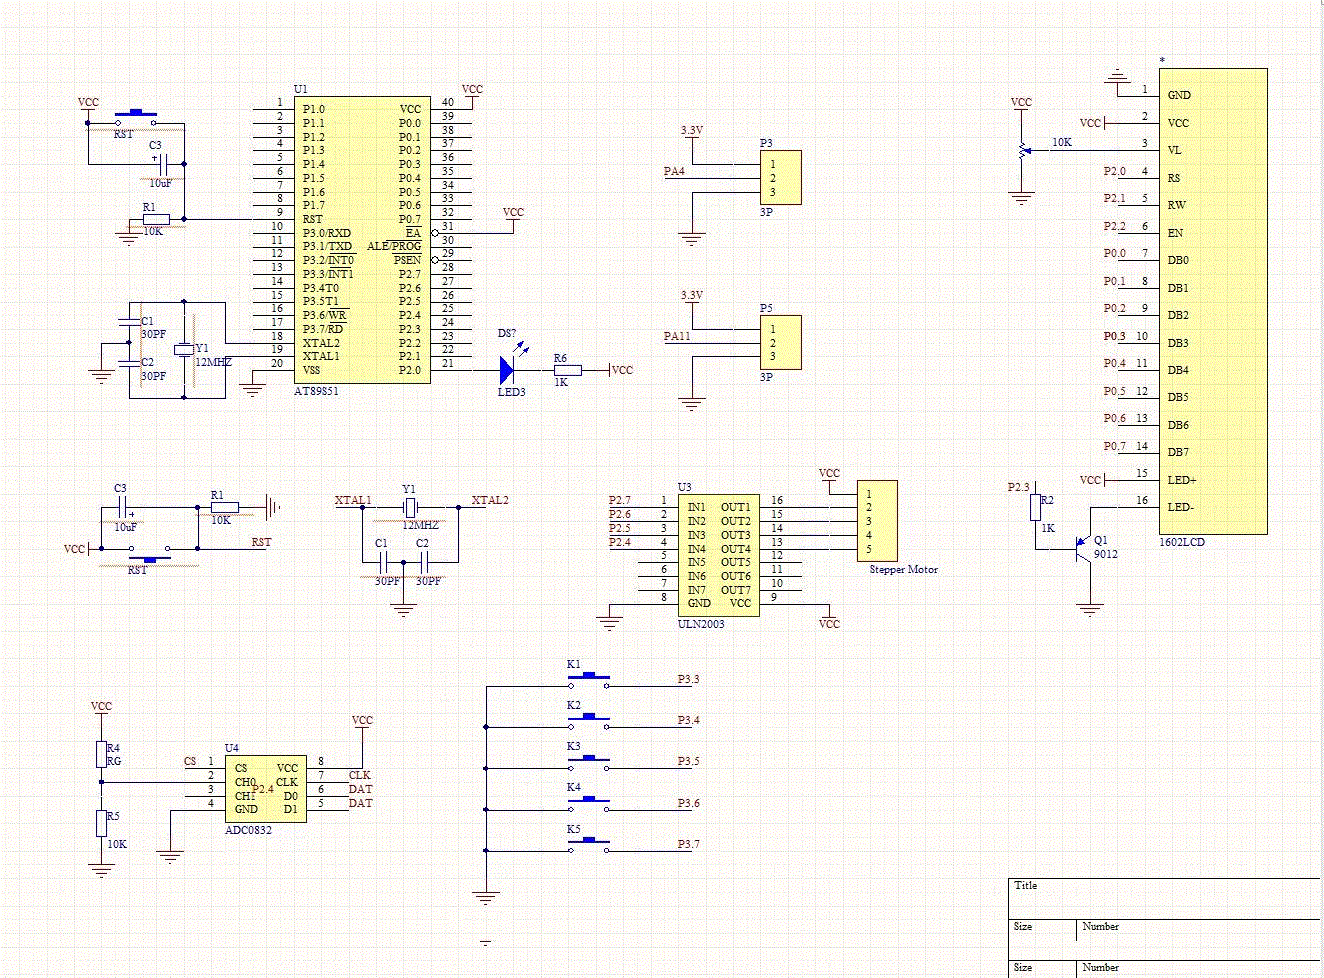Select the K5 push button switch
Screen dimensions: 1324x978
click(x=589, y=846)
